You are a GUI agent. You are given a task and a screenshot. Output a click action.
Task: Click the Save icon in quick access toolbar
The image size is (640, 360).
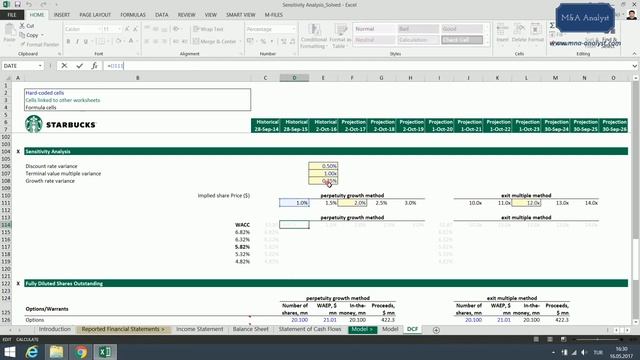(18, 4)
